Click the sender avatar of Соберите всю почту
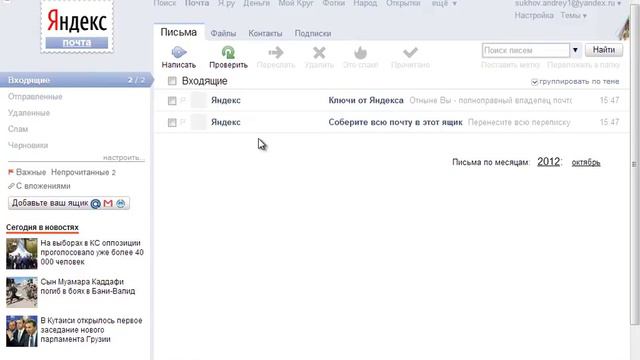Image resolution: width=640 pixels, height=360 pixels. [x=199, y=122]
